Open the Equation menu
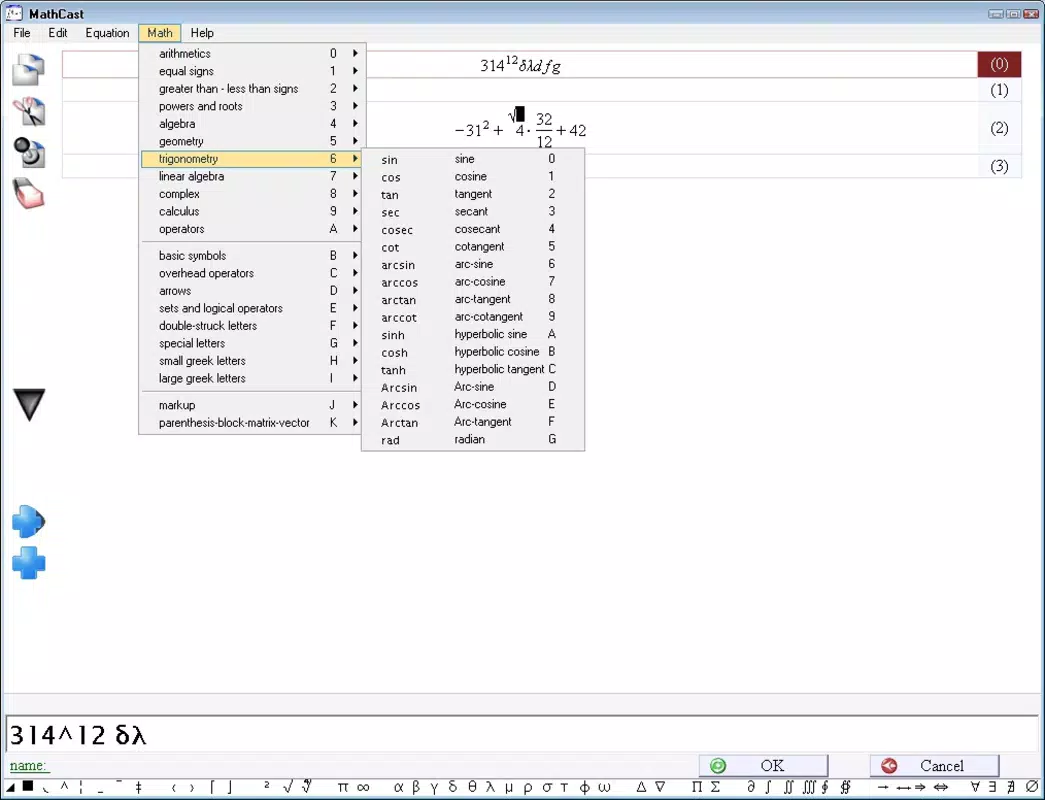The image size is (1045, 800). click(x=107, y=33)
